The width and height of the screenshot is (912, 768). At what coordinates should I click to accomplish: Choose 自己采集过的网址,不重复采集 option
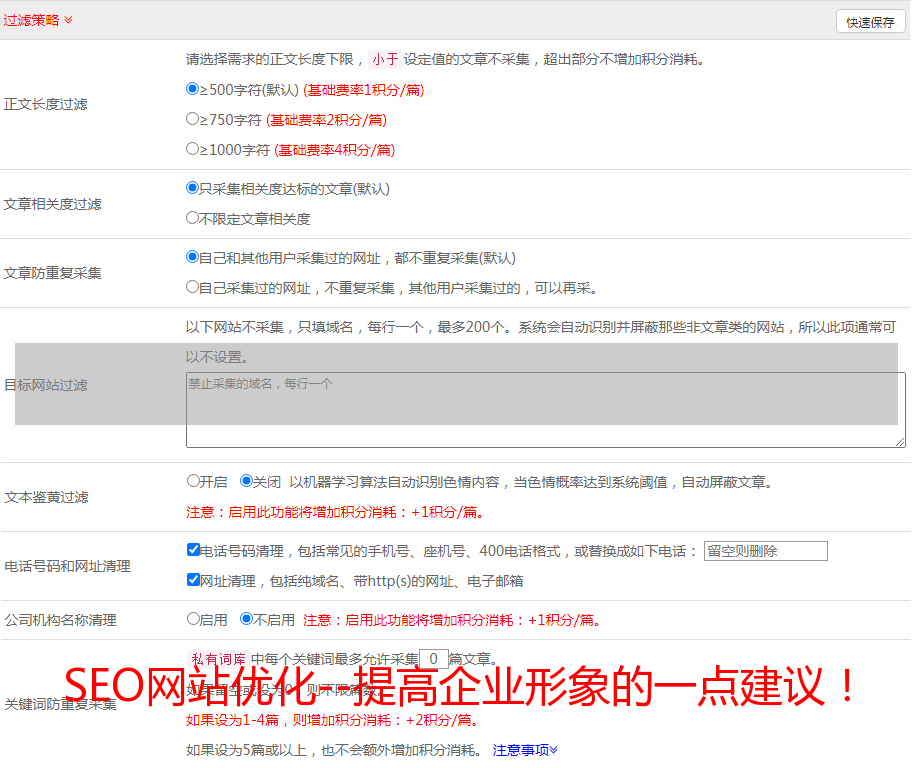[193, 287]
